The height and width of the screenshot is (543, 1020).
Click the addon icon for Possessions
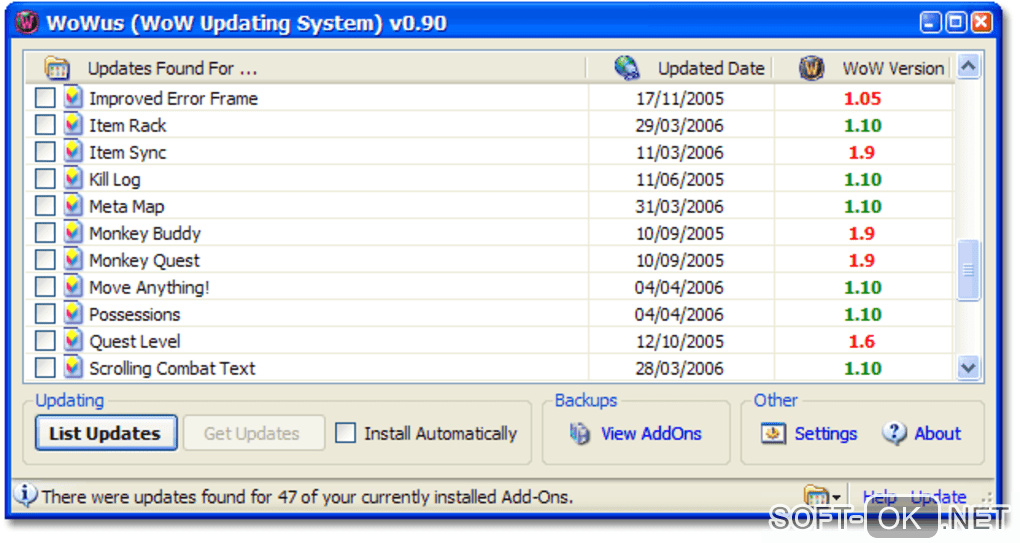[73, 313]
